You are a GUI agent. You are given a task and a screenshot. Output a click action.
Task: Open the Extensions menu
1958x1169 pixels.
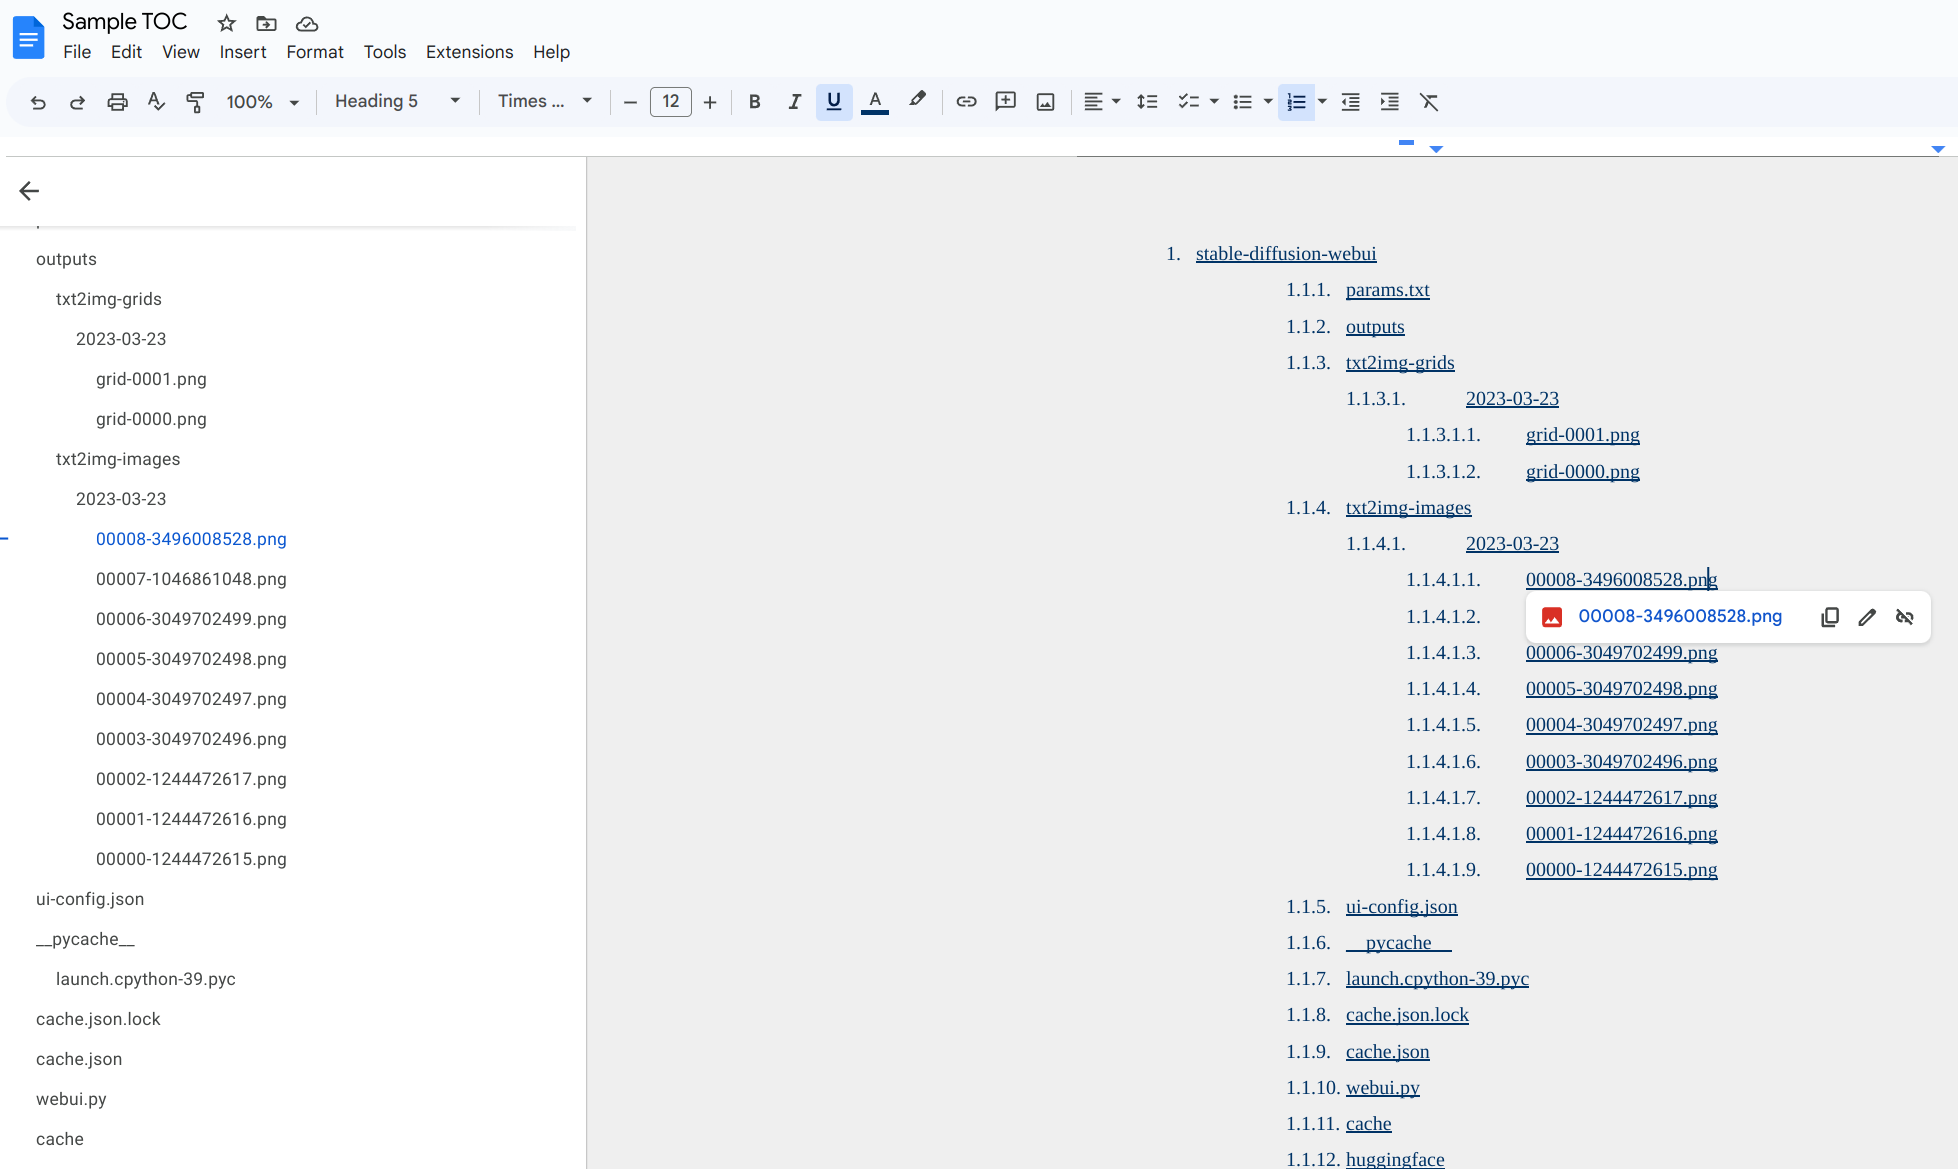[x=469, y=52]
